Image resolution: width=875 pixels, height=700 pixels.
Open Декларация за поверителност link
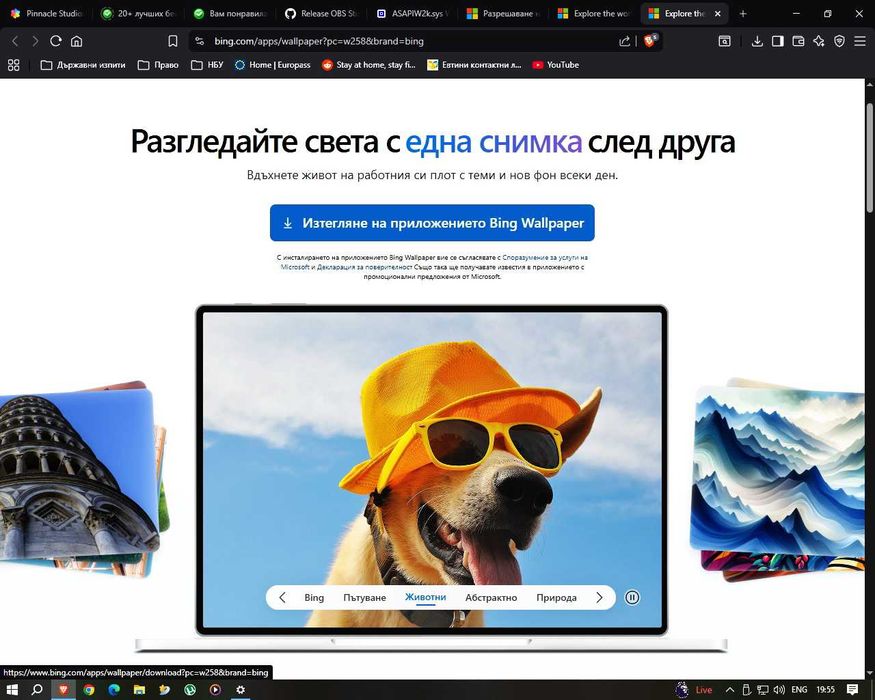[x=364, y=267]
